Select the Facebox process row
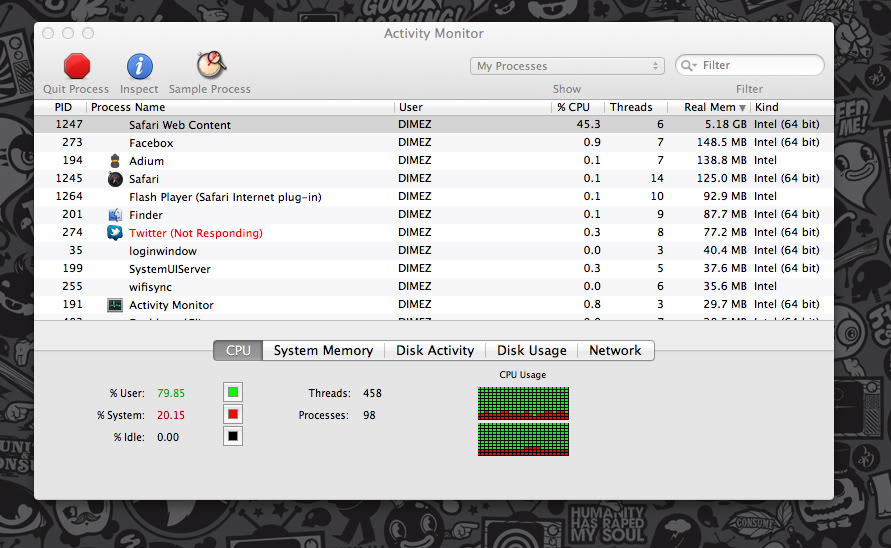This screenshot has height=548, width=891. click(x=434, y=143)
